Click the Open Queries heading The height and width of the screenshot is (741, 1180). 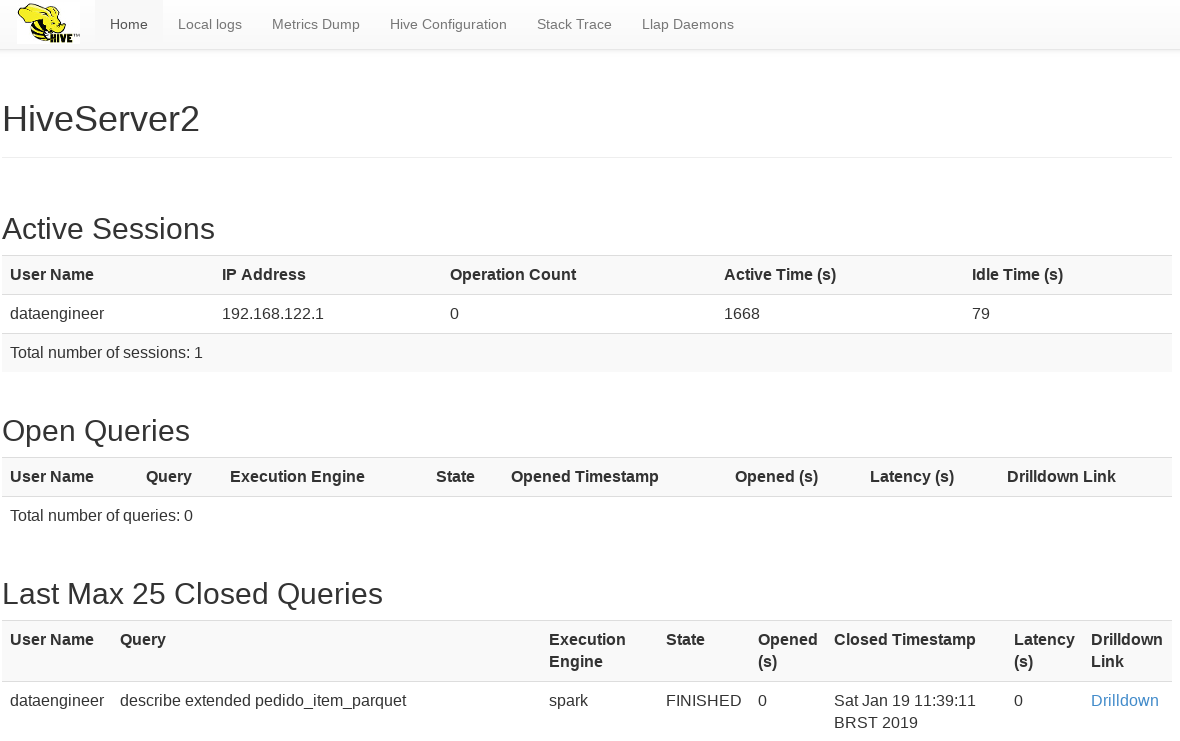[x=96, y=431]
